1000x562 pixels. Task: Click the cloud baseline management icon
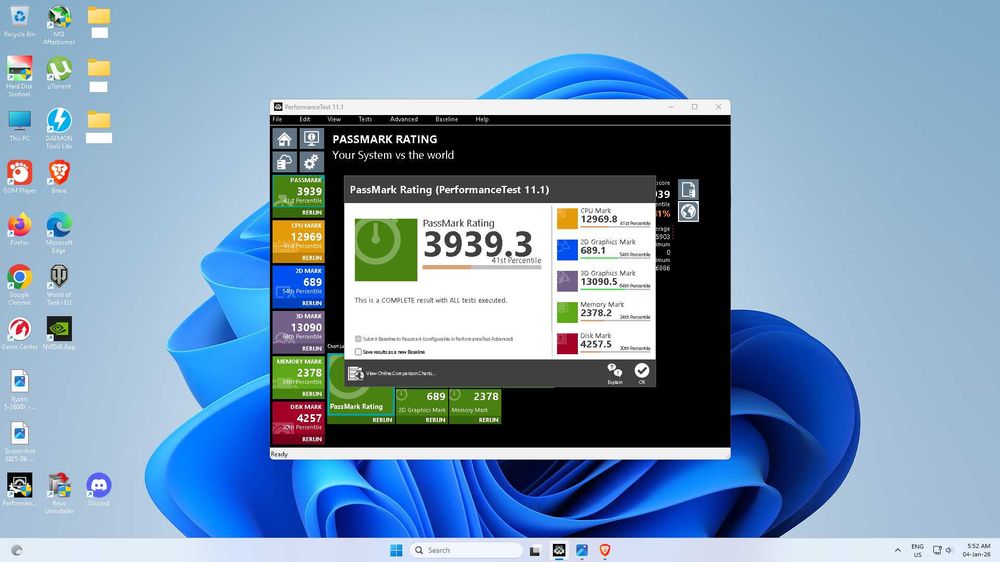[284, 162]
